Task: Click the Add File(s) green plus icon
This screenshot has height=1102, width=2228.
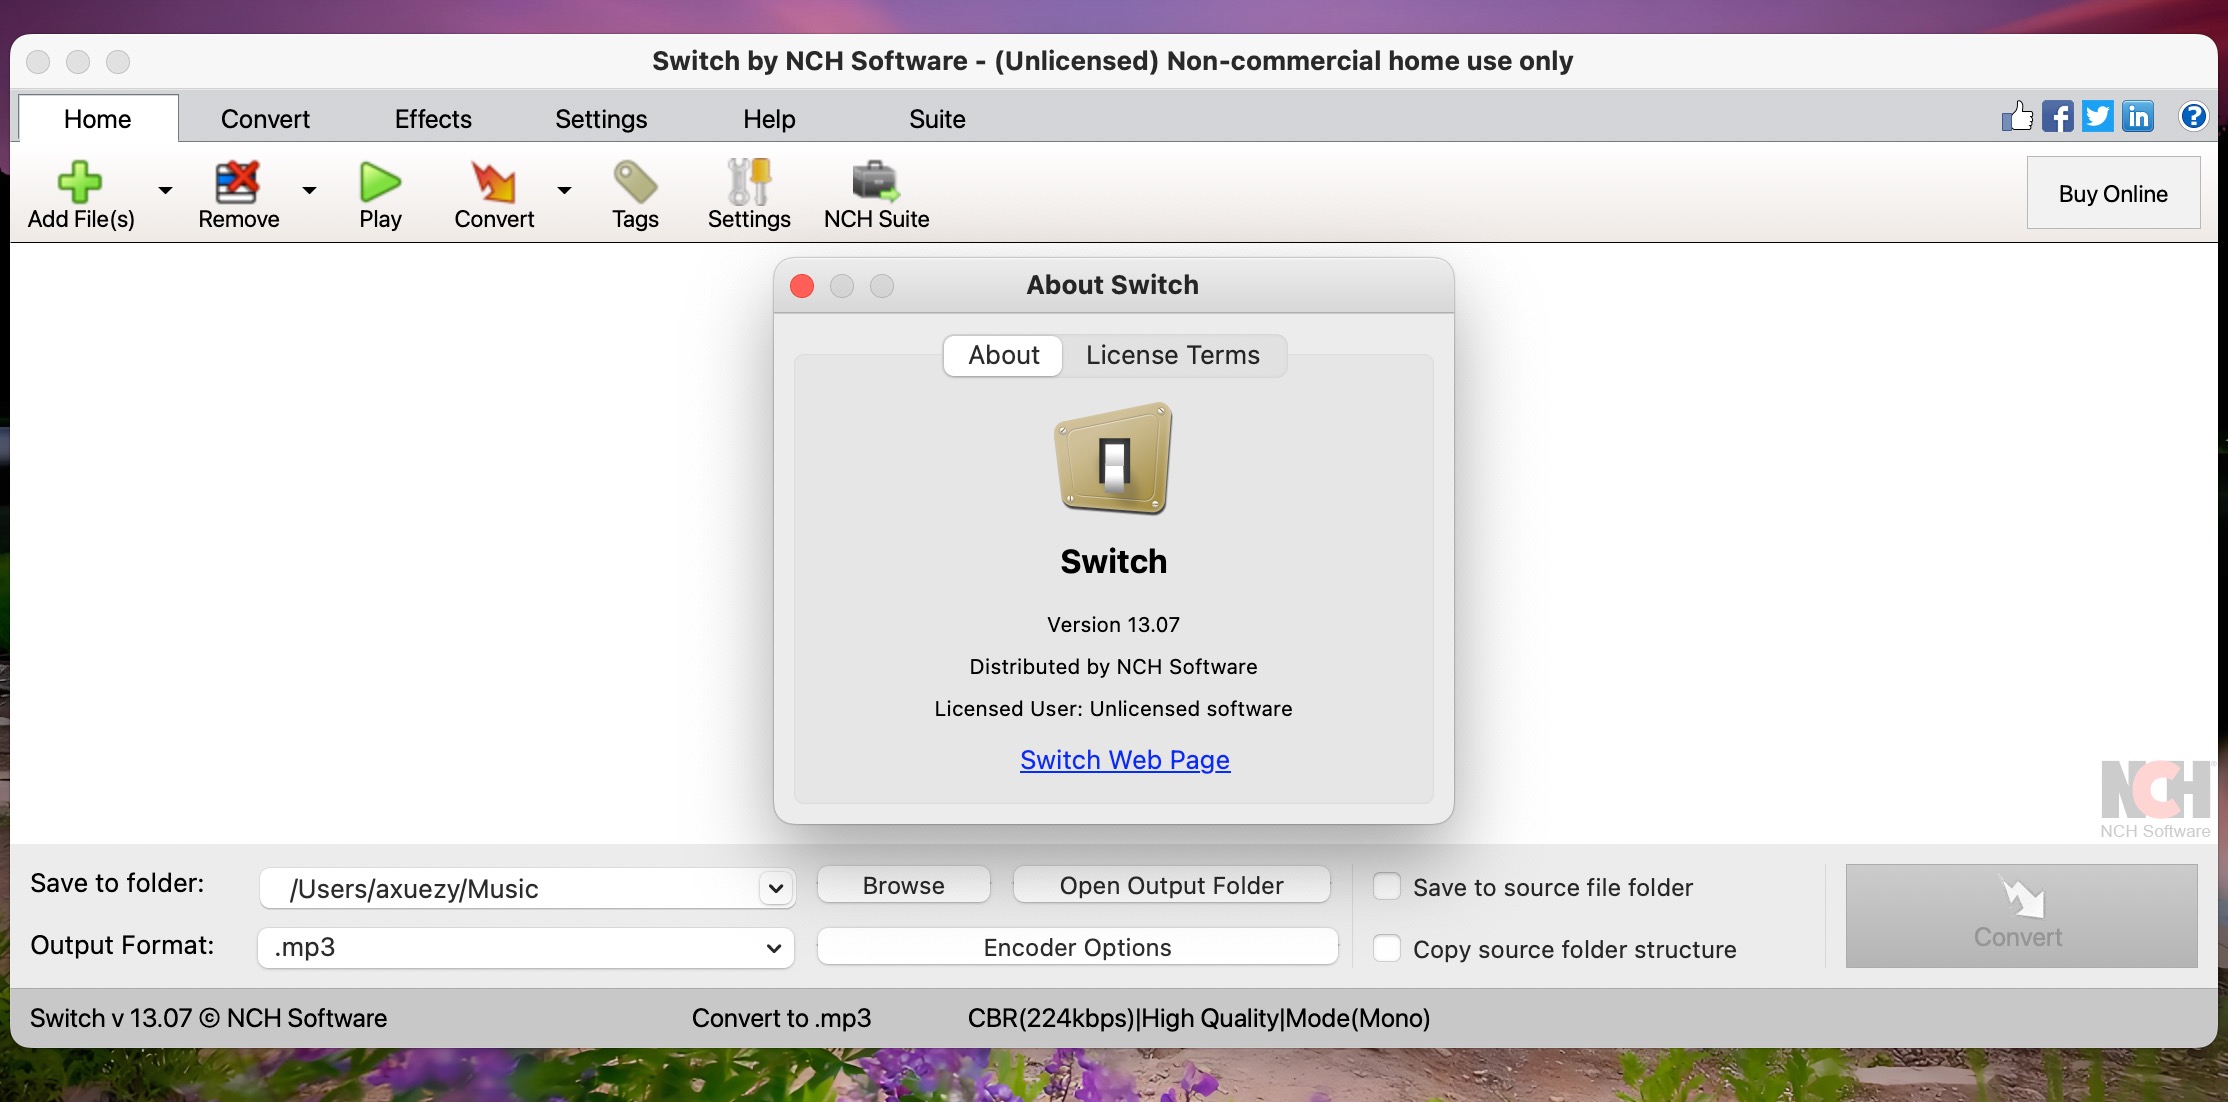Action: tap(80, 182)
